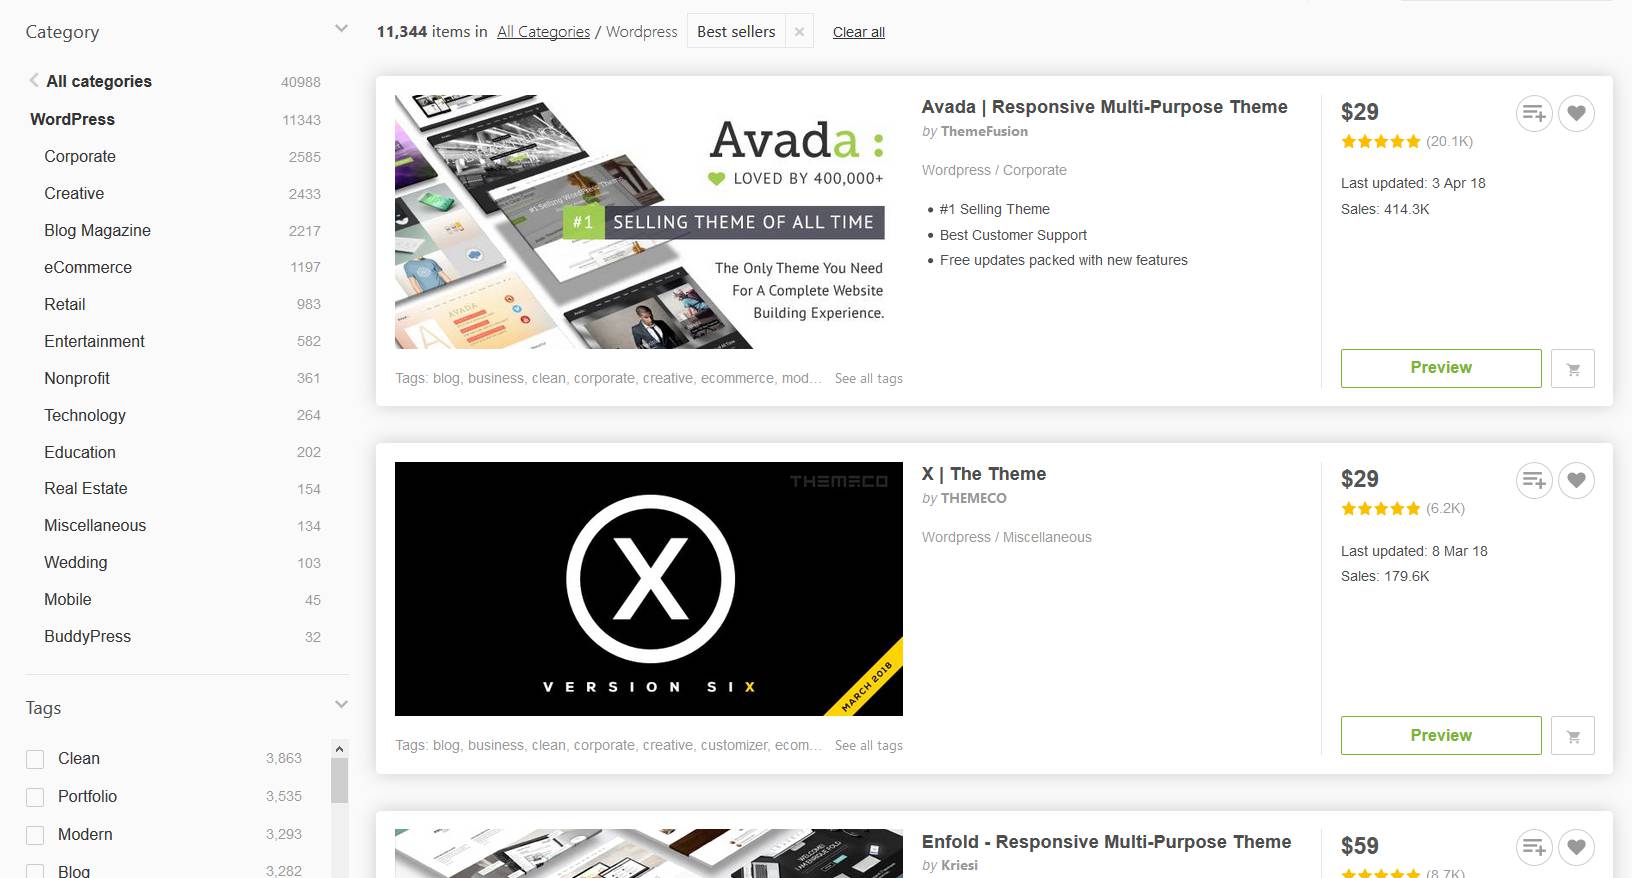The width and height of the screenshot is (1632, 878).
Task: Preview the Avada theme
Action: coord(1441,368)
